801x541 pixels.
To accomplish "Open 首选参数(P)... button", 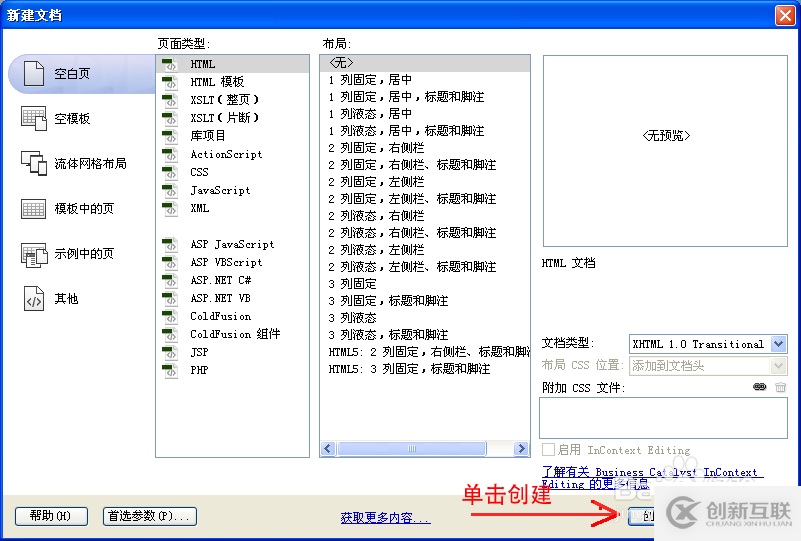I will [x=150, y=516].
